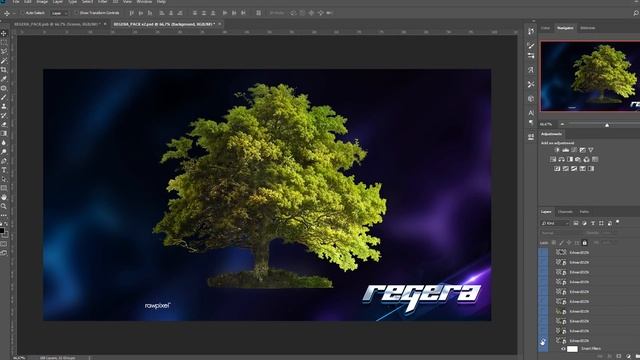640x360 pixels.
Task: Open the Window menu
Action: tap(144, 2)
